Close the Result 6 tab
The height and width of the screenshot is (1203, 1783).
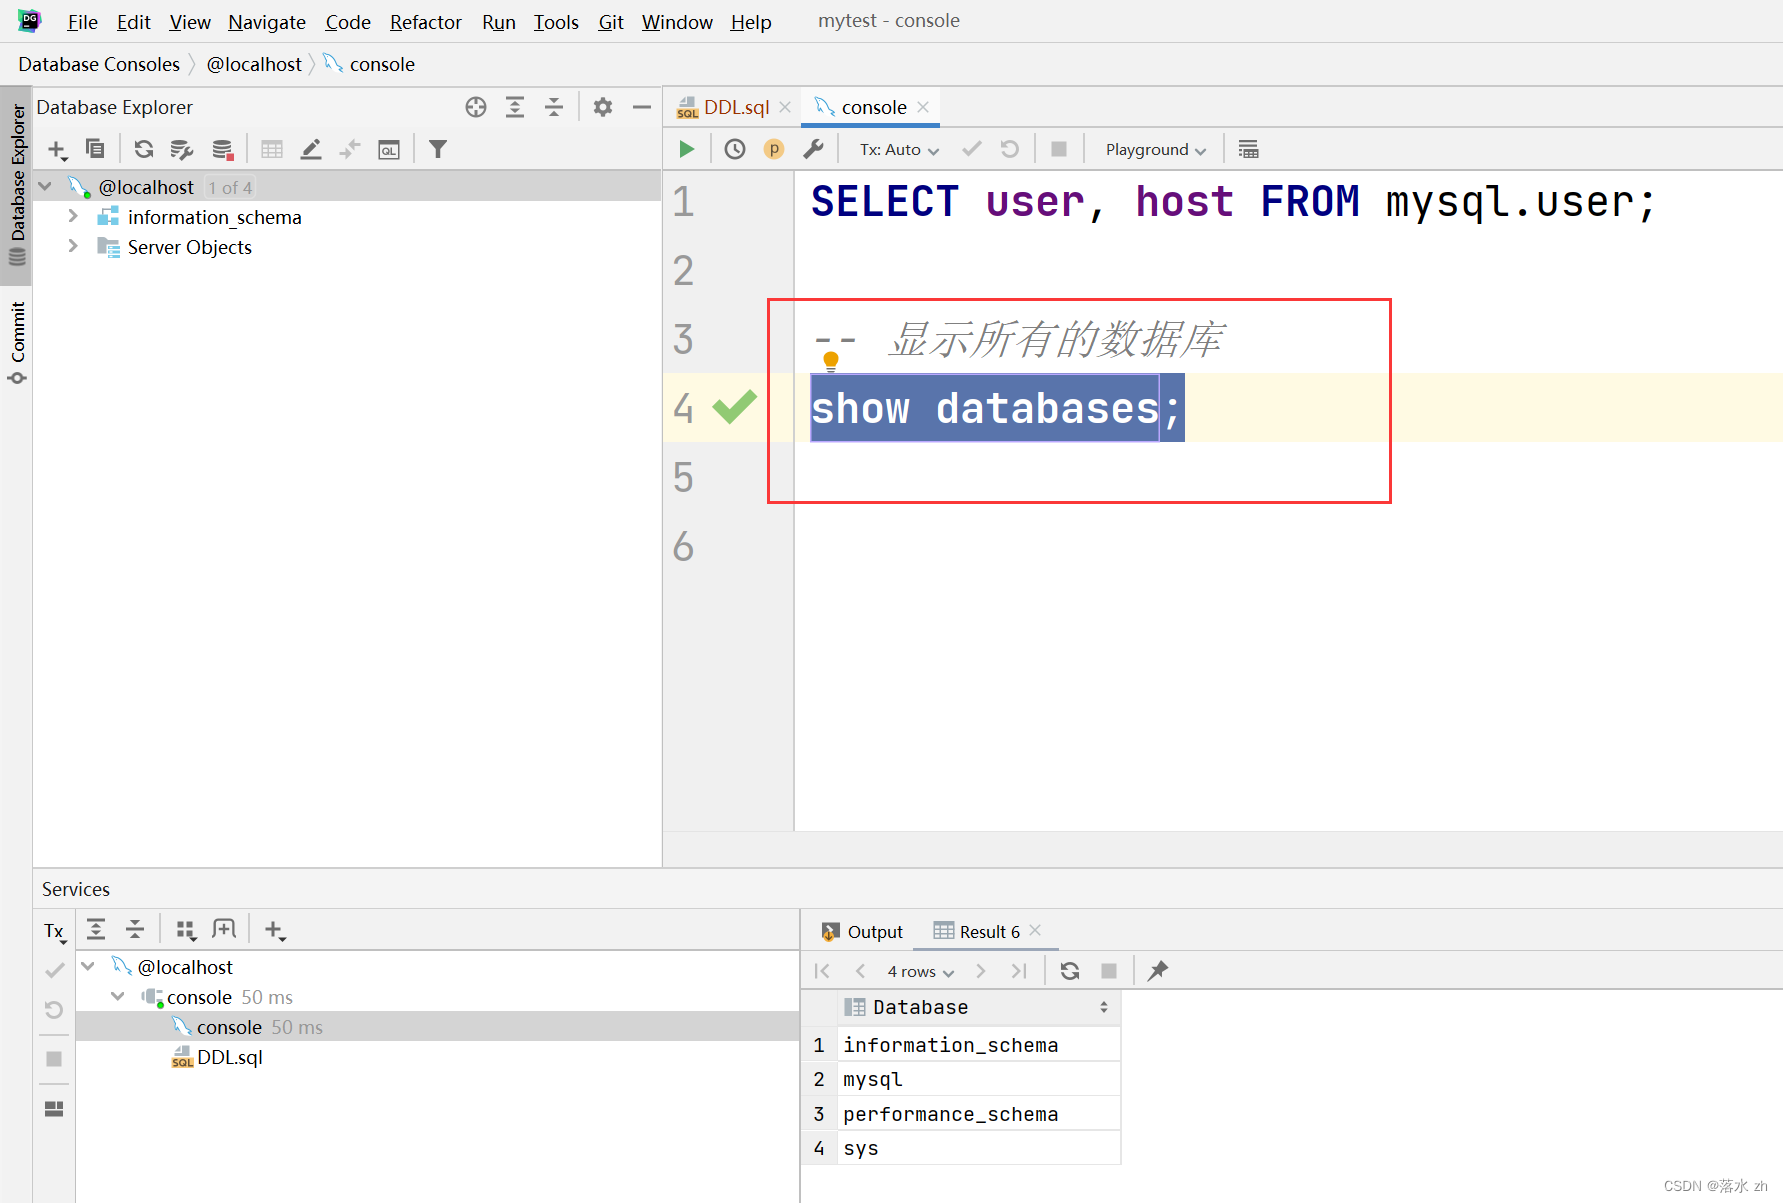[1035, 931]
